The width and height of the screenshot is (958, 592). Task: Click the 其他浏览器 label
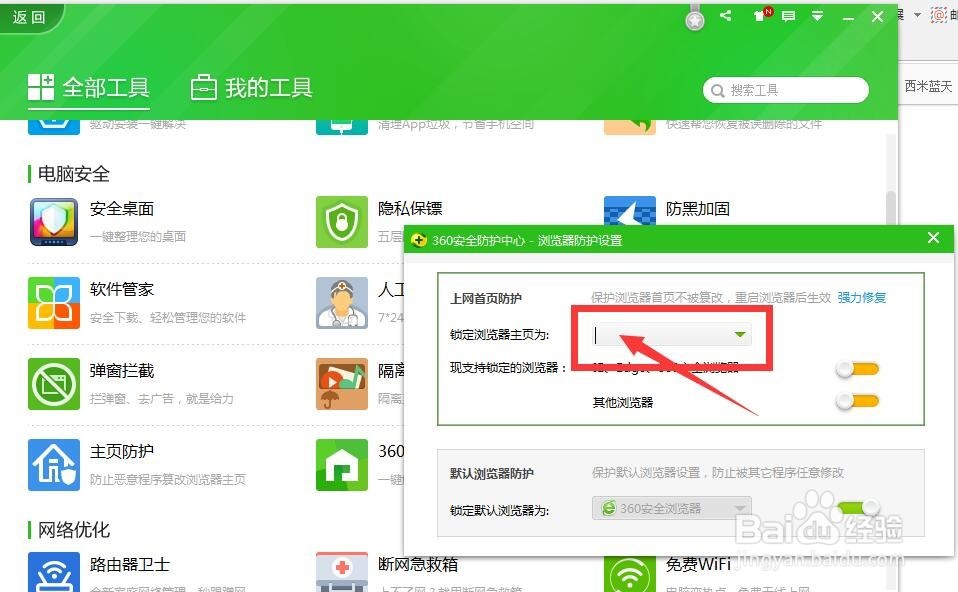[x=623, y=402]
